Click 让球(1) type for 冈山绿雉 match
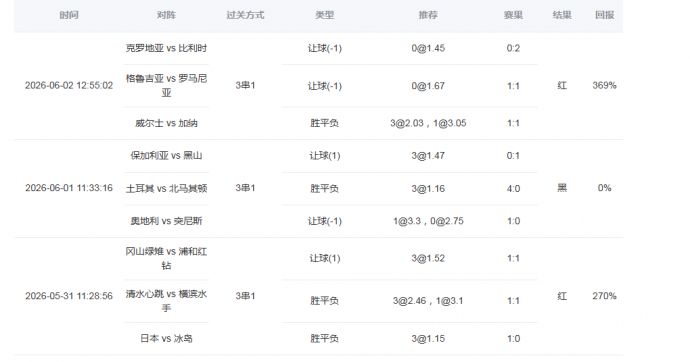 click(x=324, y=258)
